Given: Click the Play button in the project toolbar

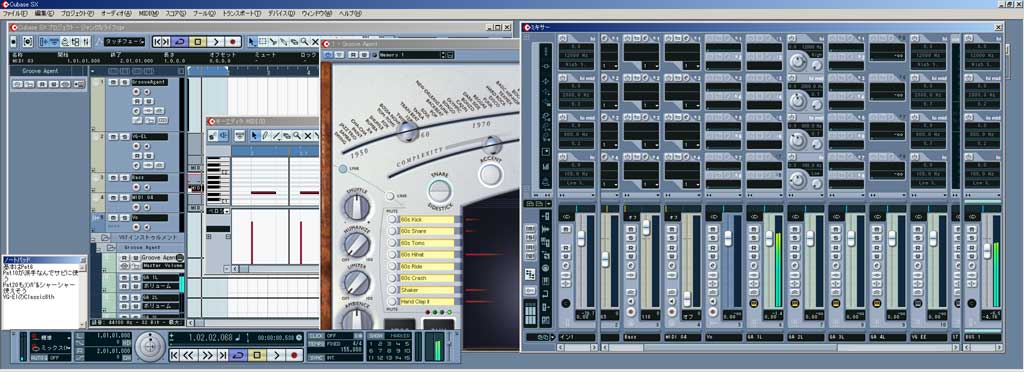Looking at the screenshot, I should click(x=217, y=42).
